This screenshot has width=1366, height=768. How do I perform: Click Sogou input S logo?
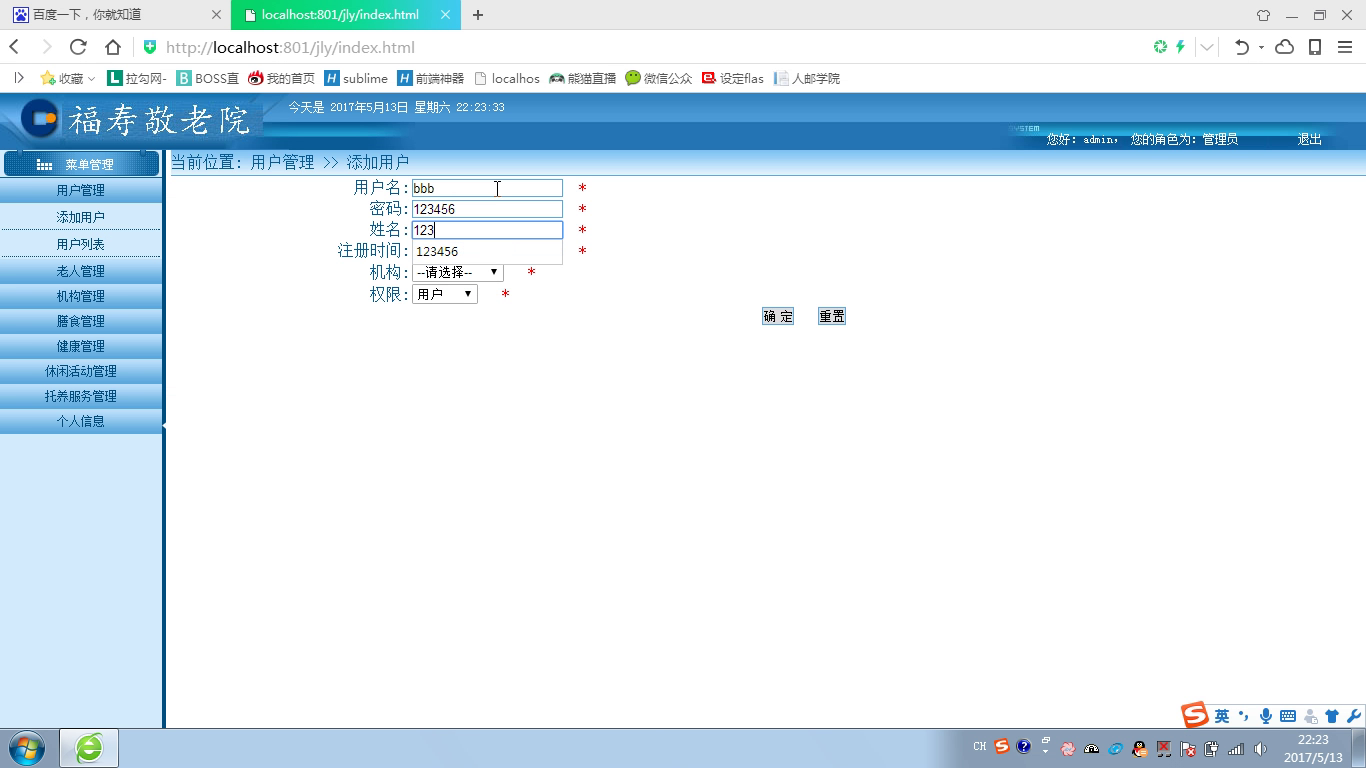point(1195,715)
